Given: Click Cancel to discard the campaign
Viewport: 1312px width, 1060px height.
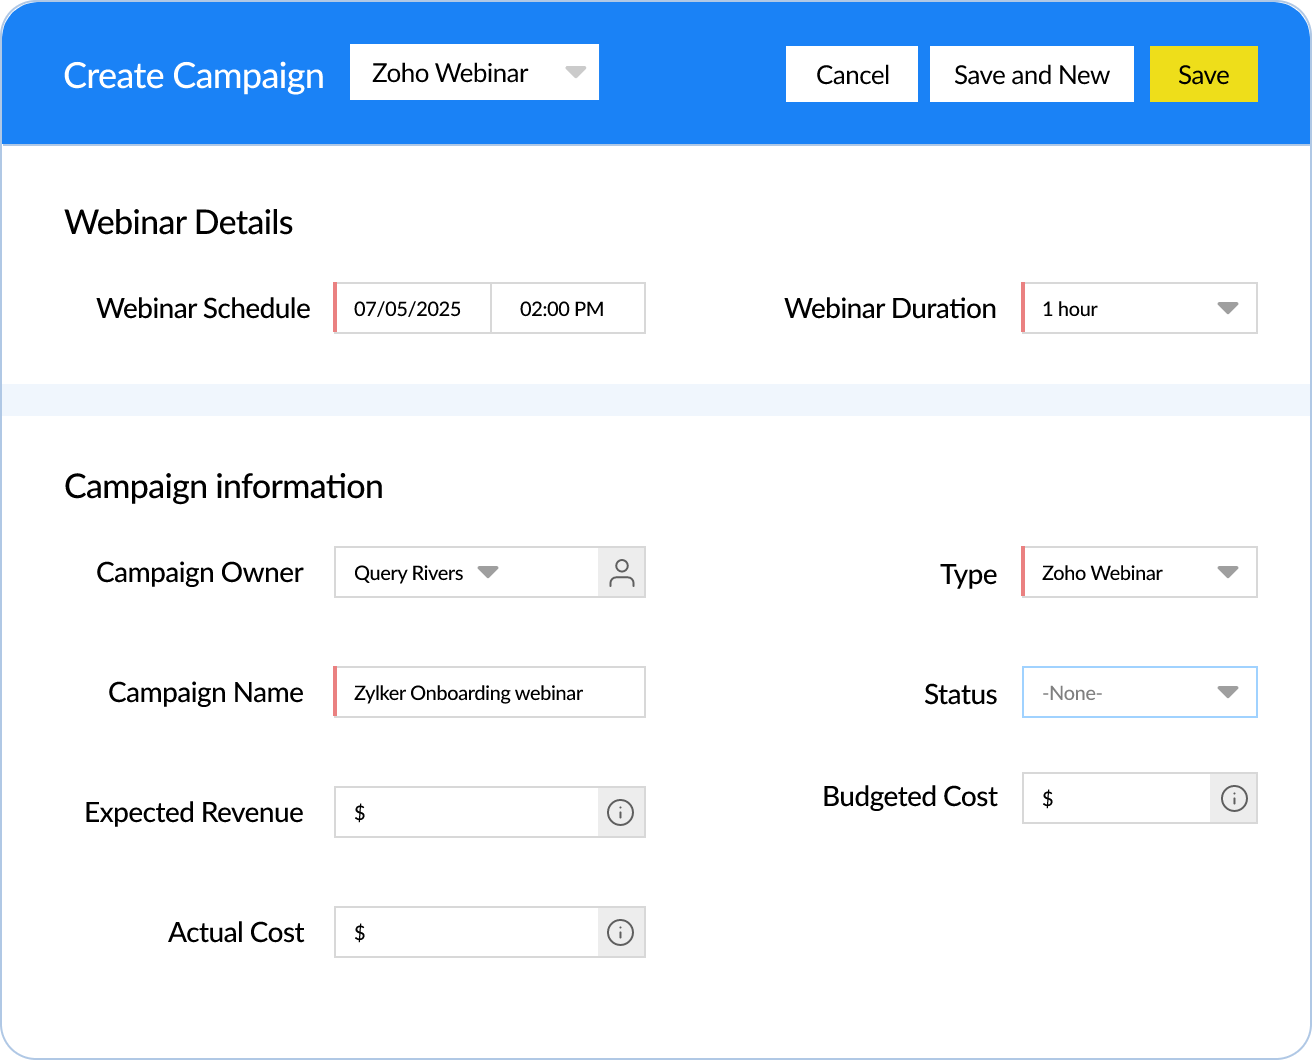Looking at the screenshot, I should pyautogui.click(x=851, y=74).
